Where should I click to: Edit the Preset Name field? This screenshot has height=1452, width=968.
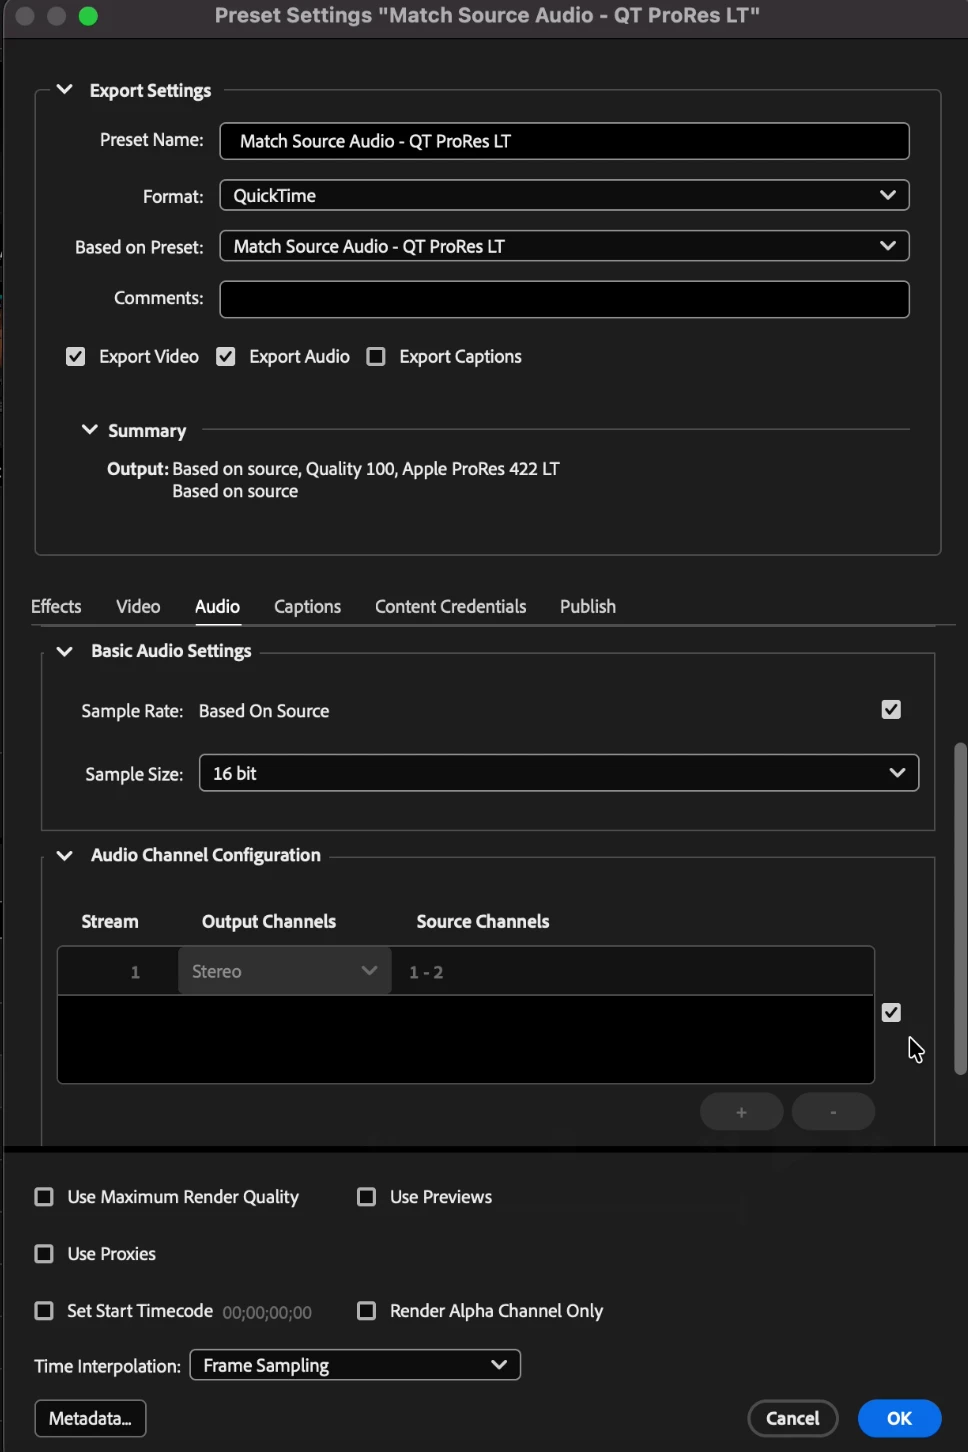564,141
